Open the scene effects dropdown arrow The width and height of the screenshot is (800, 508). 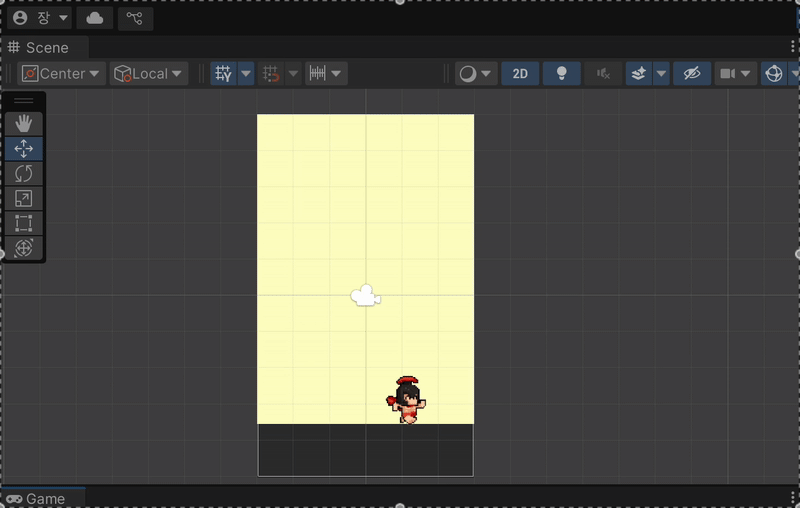tap(661, 73)
